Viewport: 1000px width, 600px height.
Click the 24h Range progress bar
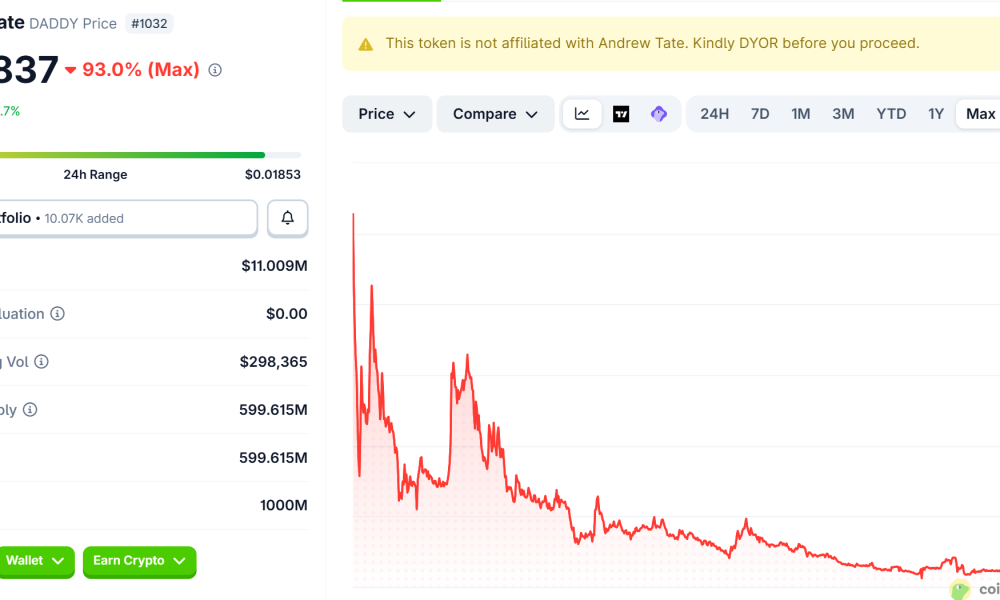[x=150, y=155]
